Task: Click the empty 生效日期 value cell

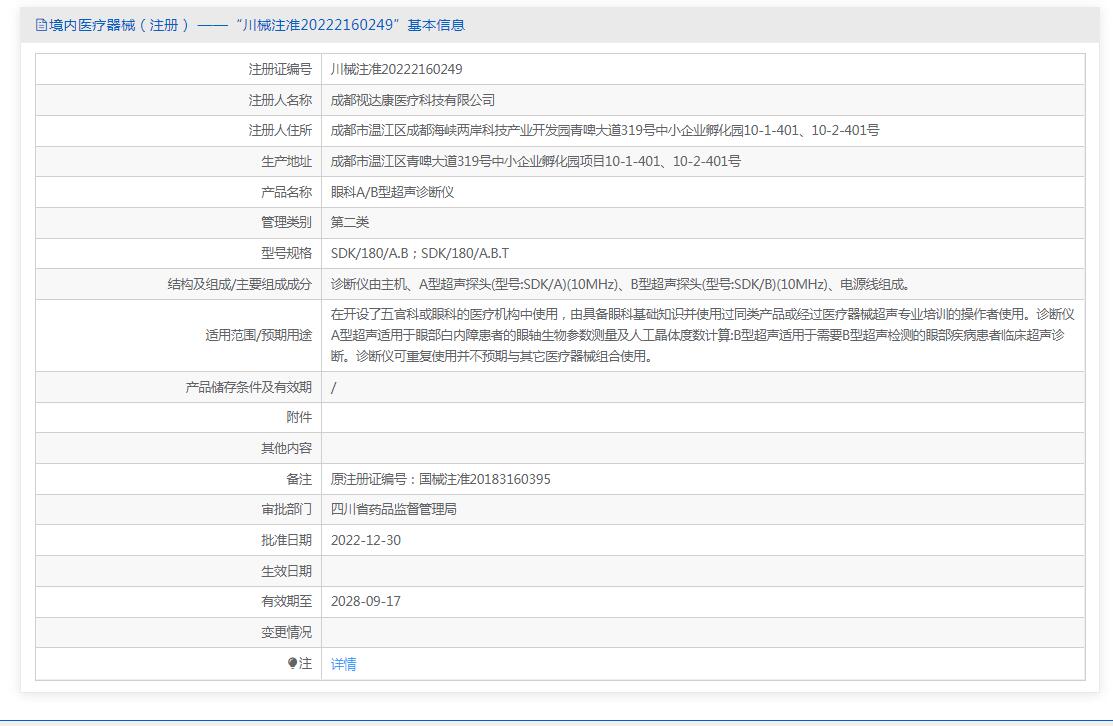Action: click(x=702, y=571)
